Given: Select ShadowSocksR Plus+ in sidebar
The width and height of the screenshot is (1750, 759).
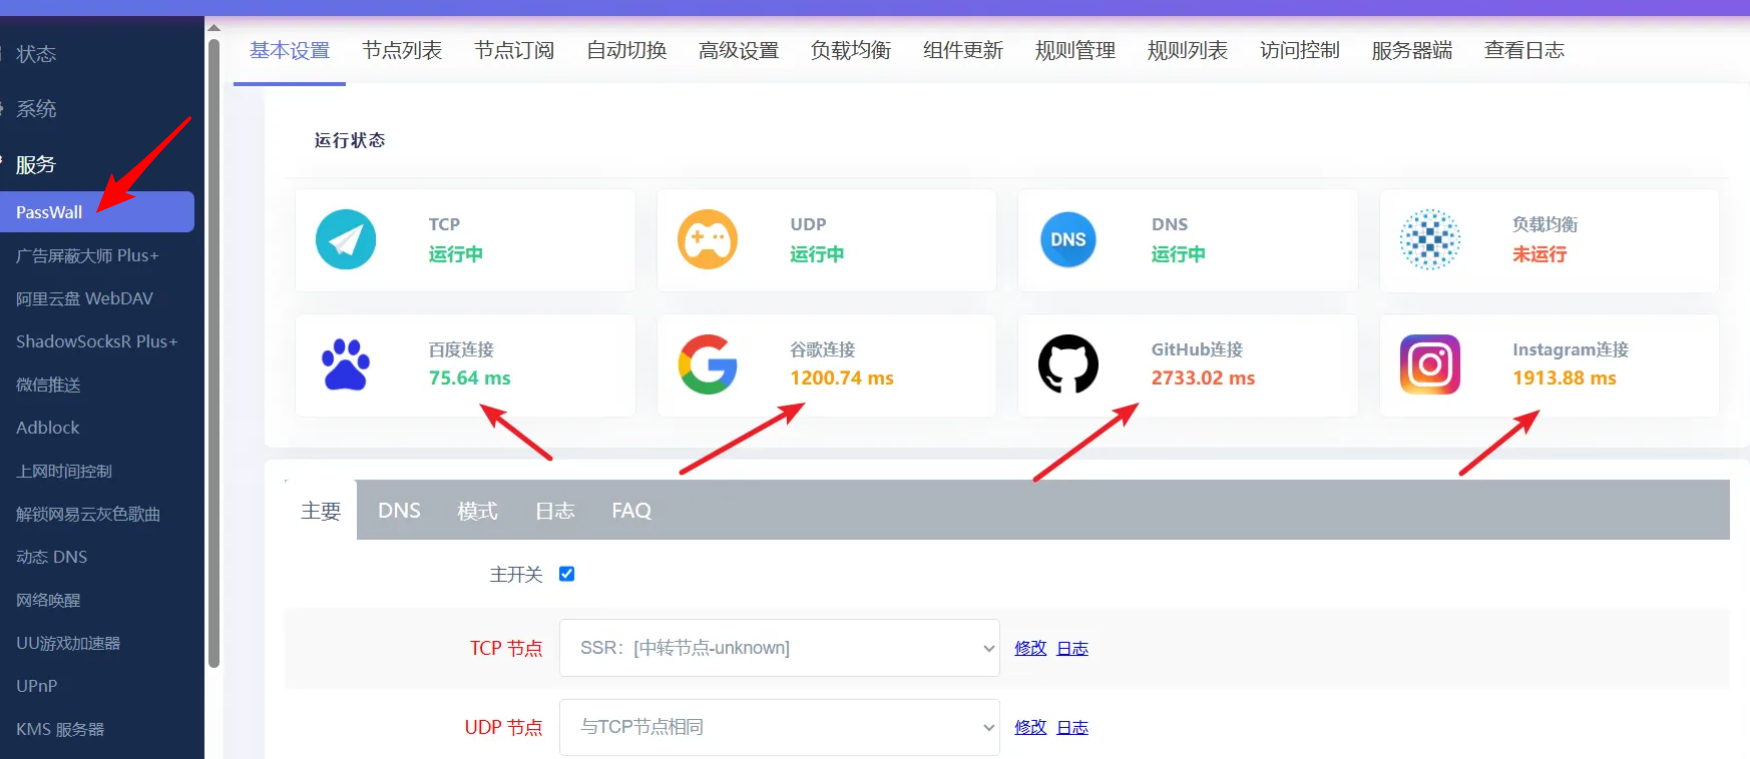Looking at the screenshot, I should click(x=96, y=342).
